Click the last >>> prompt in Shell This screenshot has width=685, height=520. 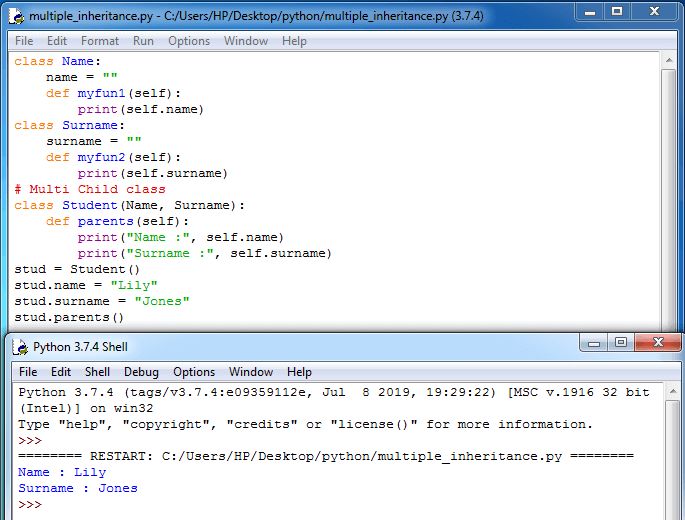point(30,504)
